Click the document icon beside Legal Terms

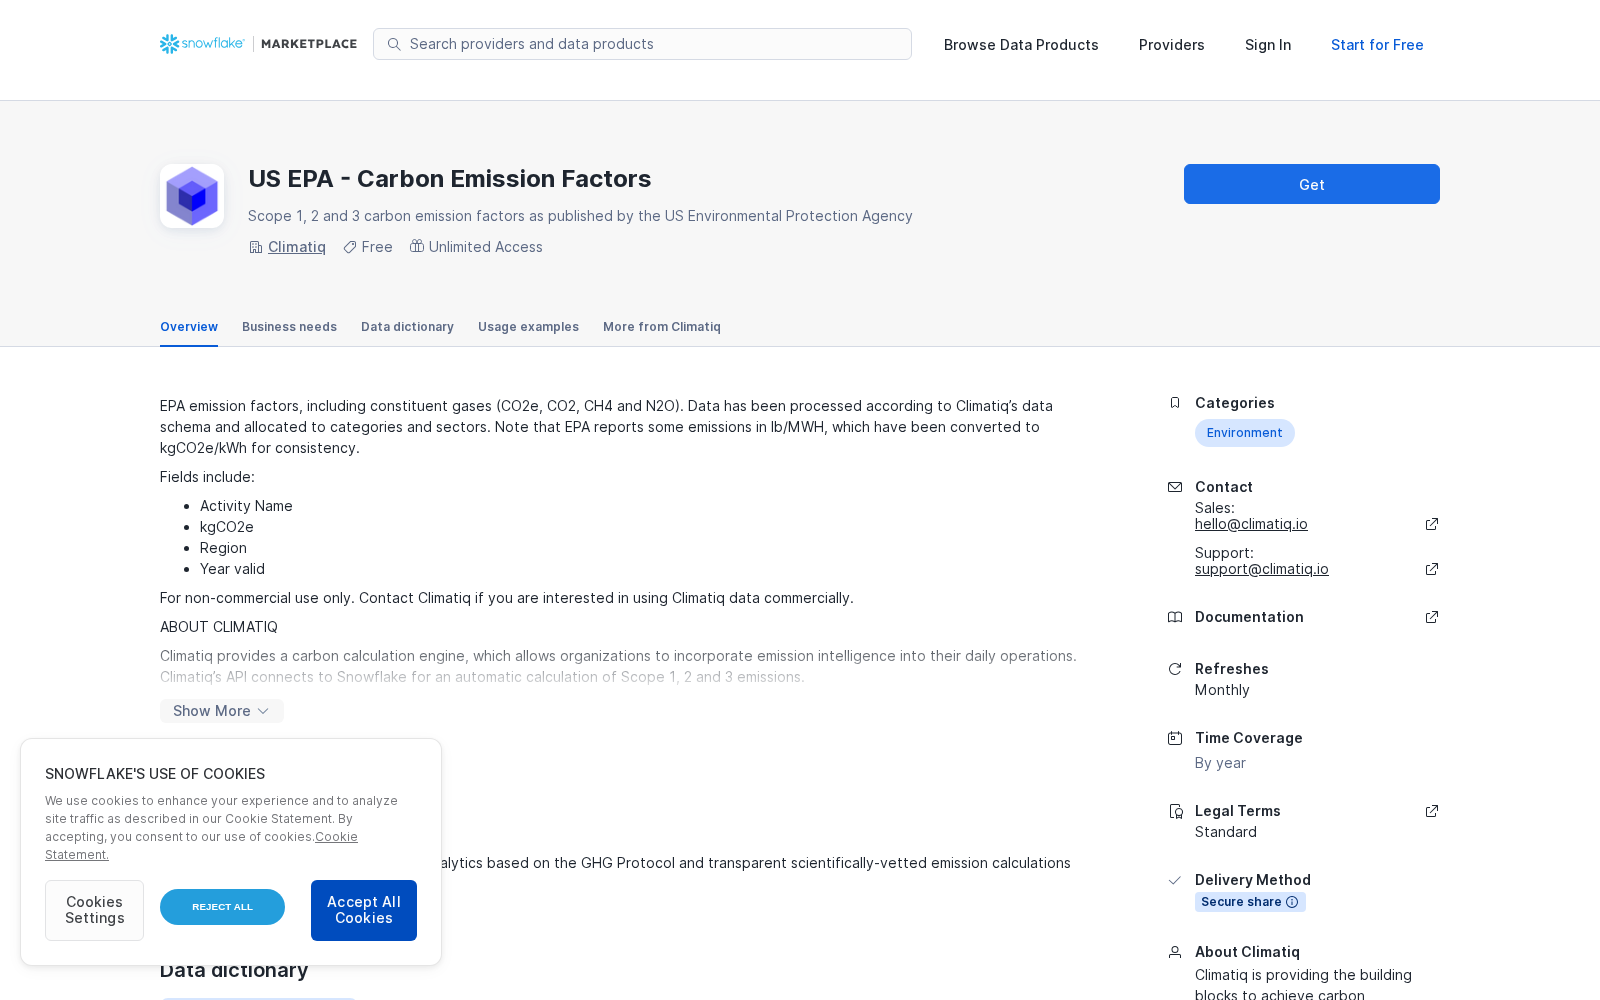click(1175, 811)
